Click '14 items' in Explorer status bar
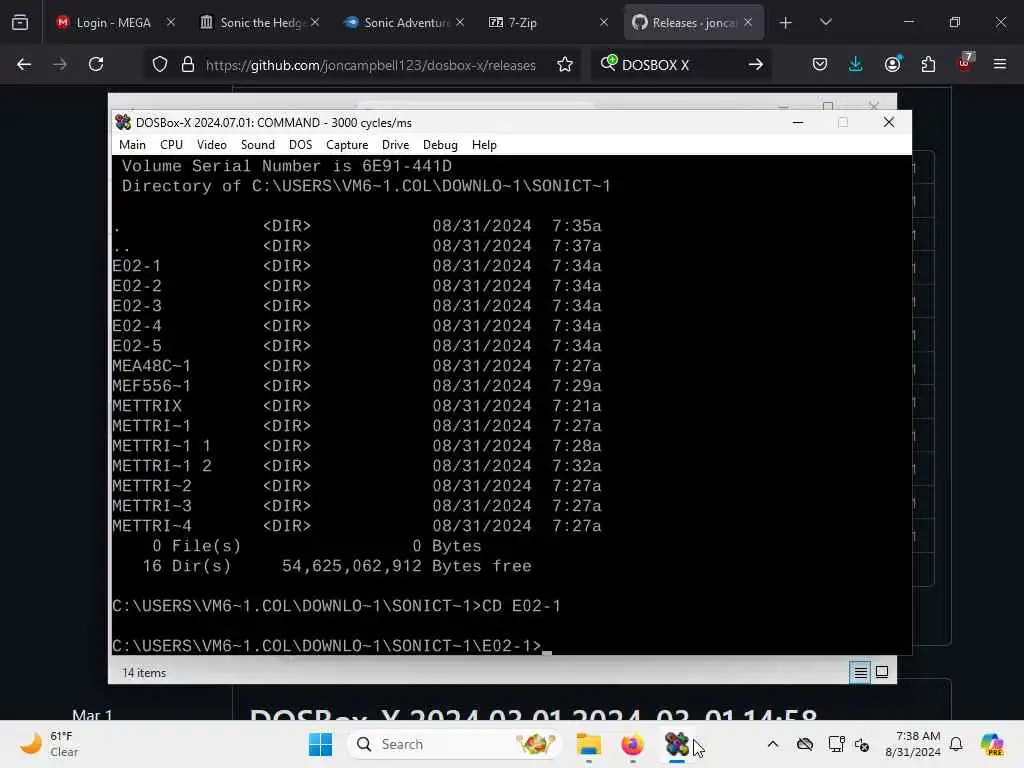Screen dimensions: 1024x768 (x=144, y=673)
